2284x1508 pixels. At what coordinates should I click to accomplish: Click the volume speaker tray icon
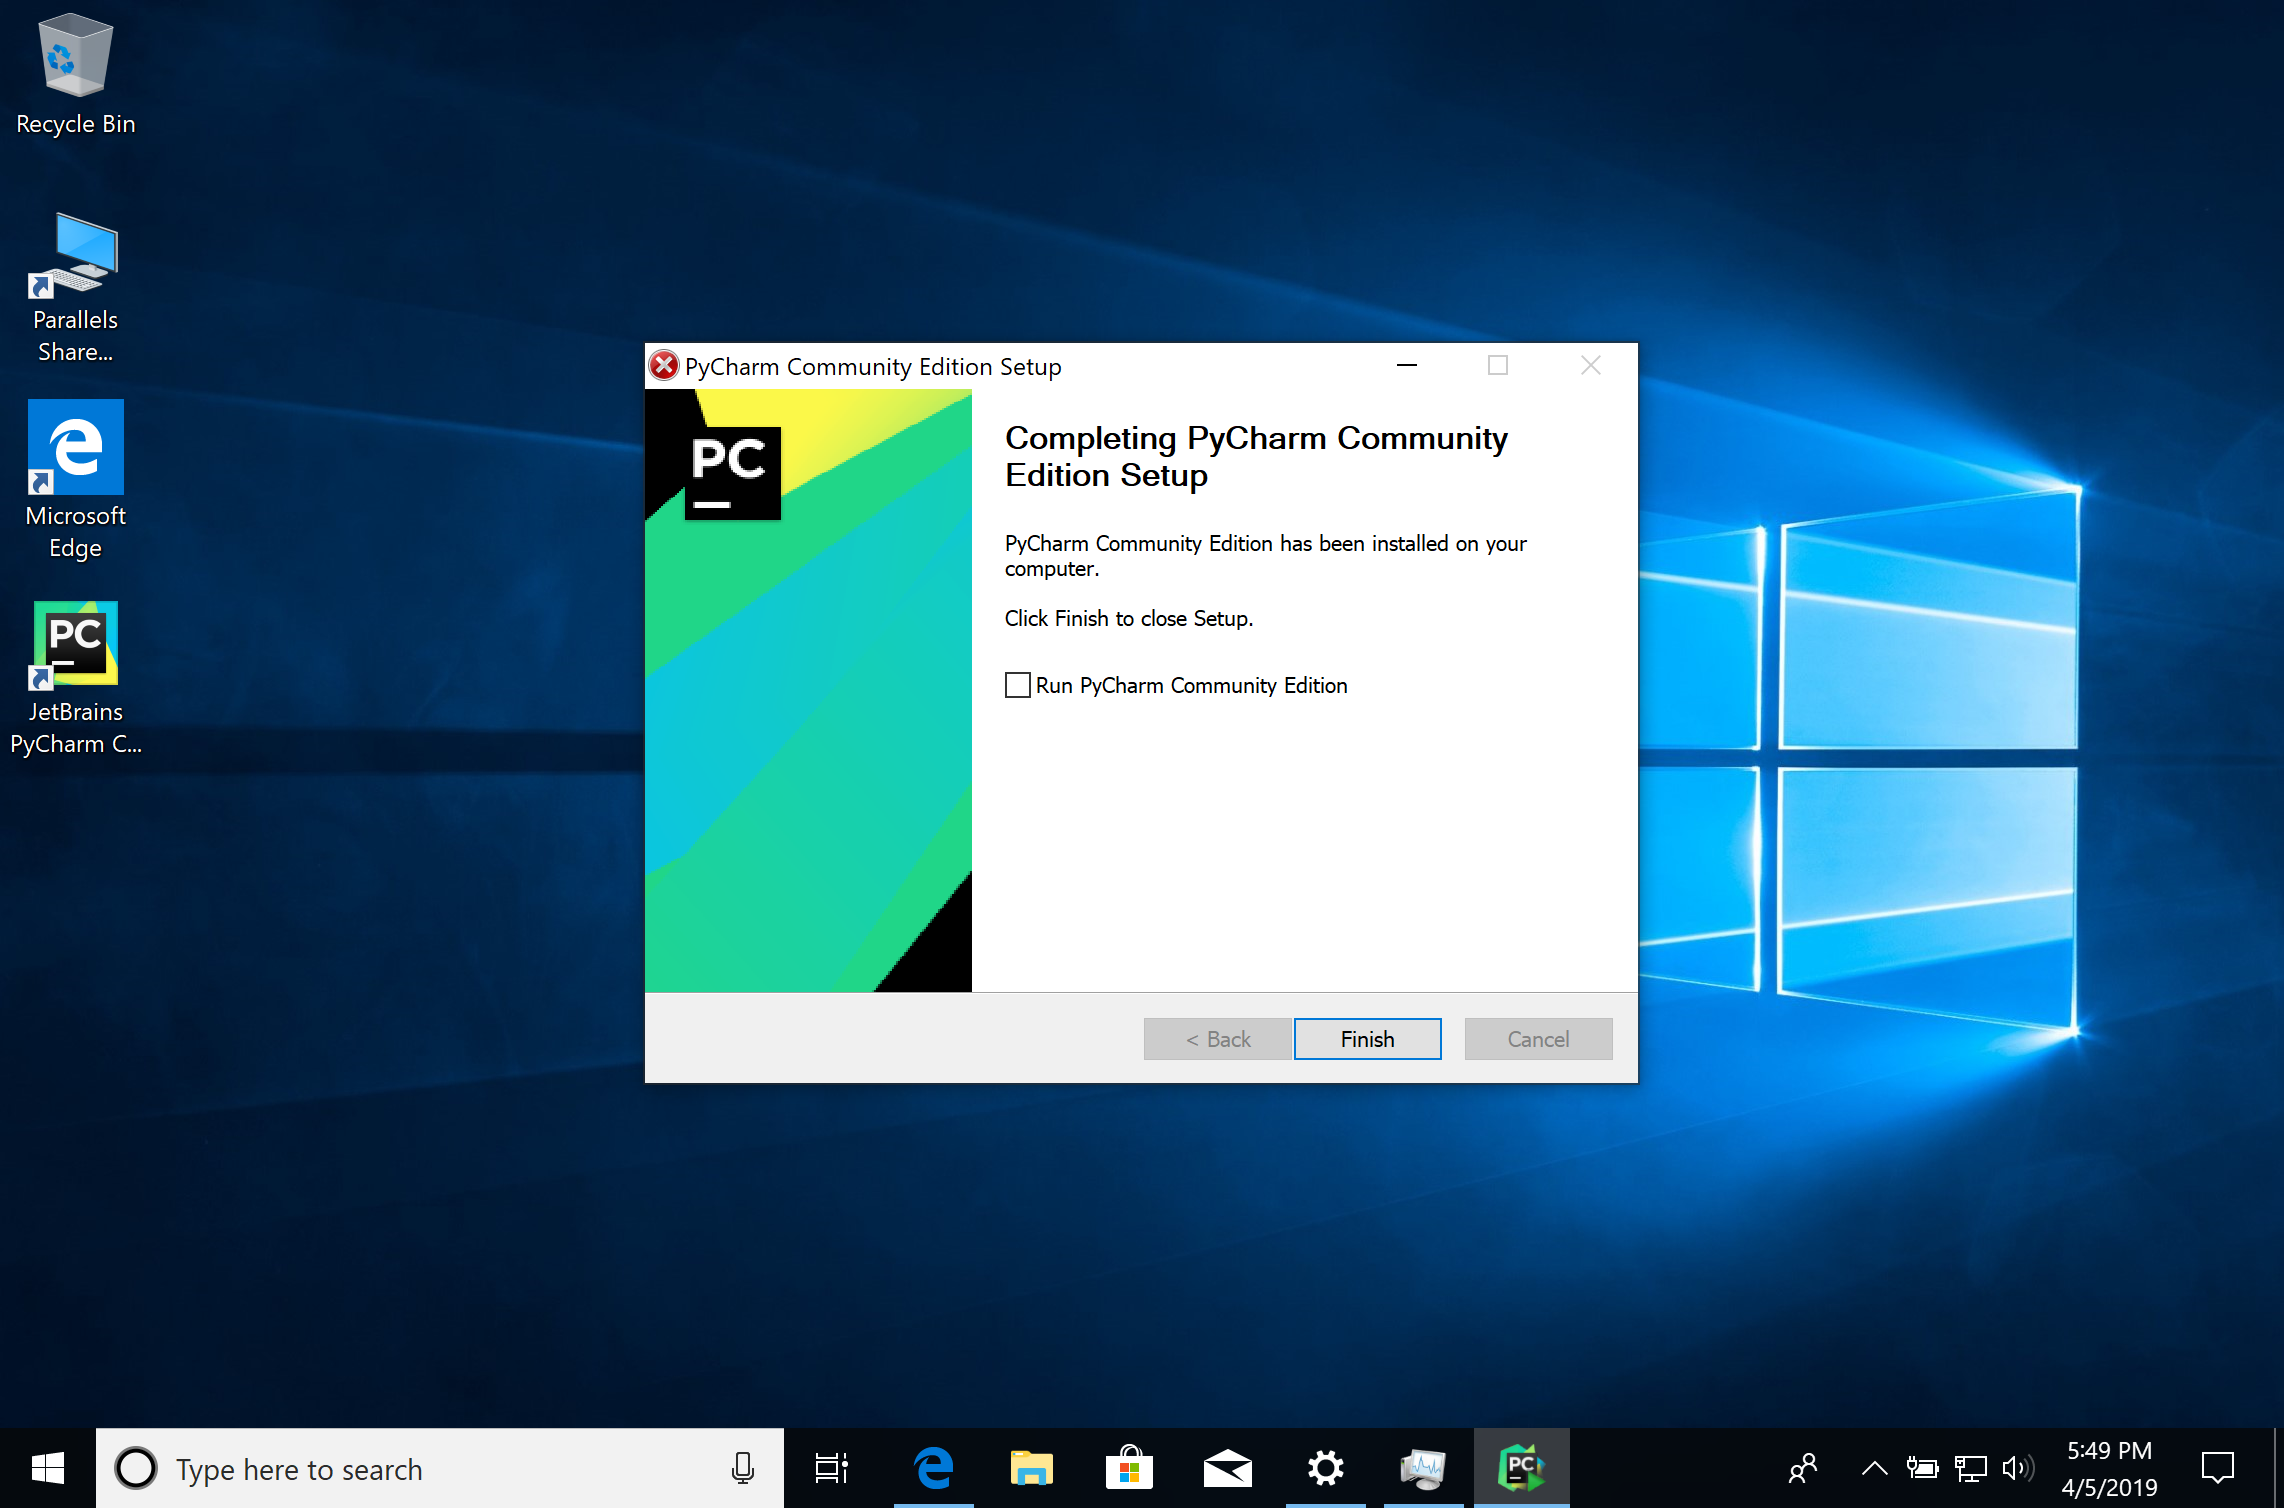pyautogui.click(x=2018, y=1468)
